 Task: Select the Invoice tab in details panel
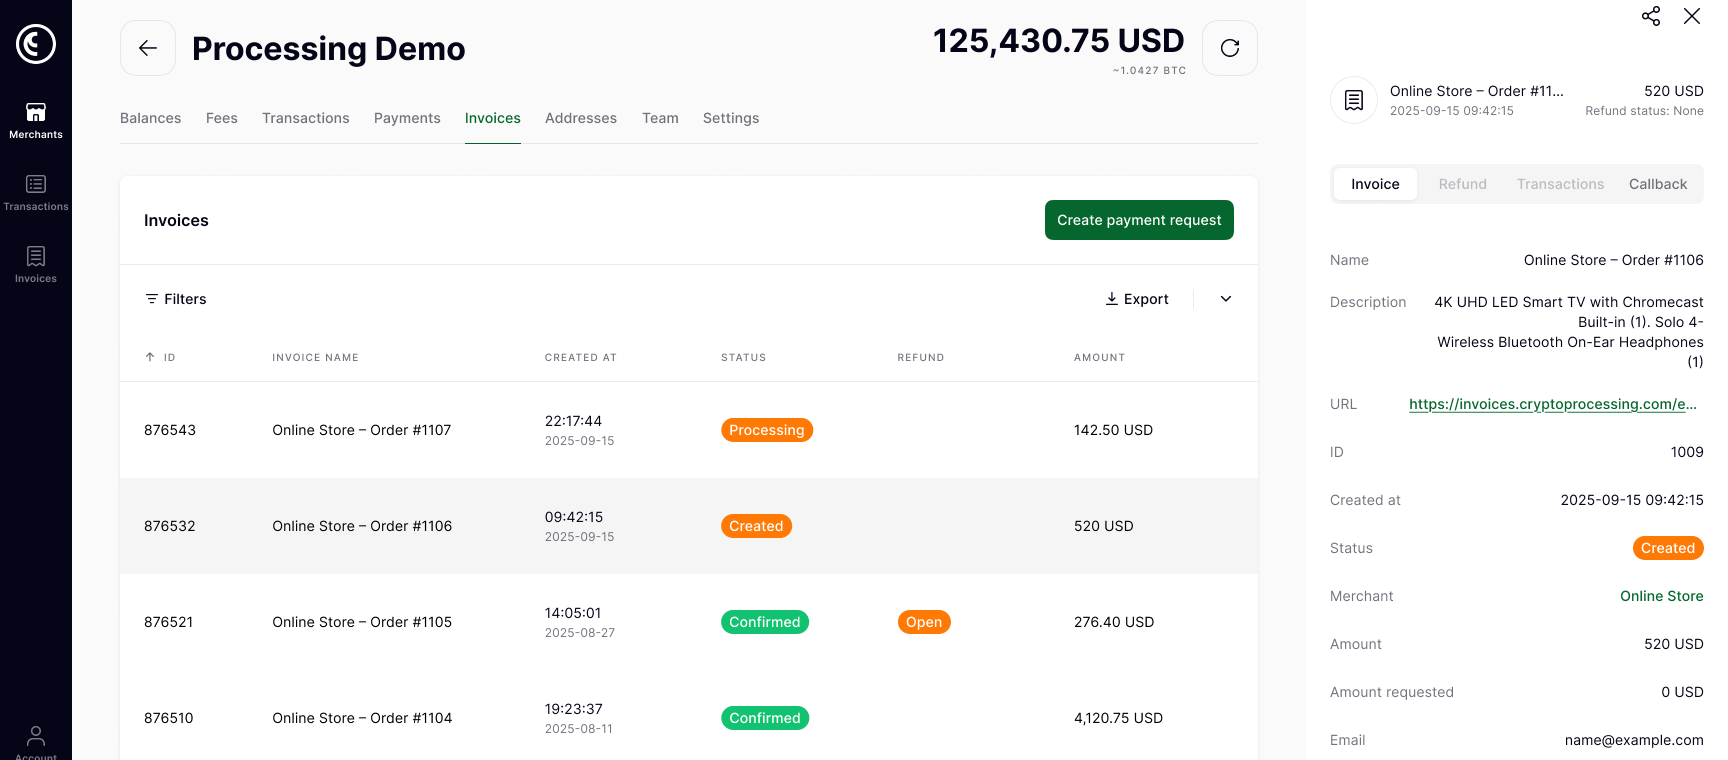1375,184
